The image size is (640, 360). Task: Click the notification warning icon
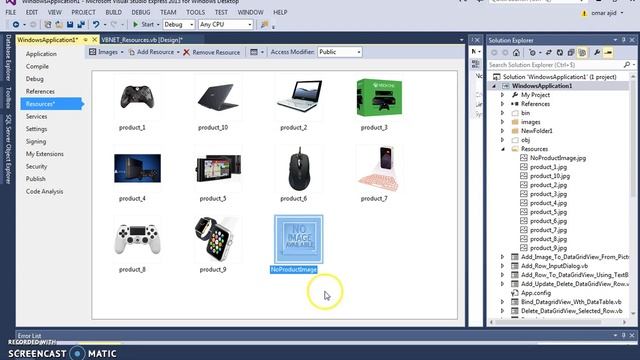tap(584, 13)
